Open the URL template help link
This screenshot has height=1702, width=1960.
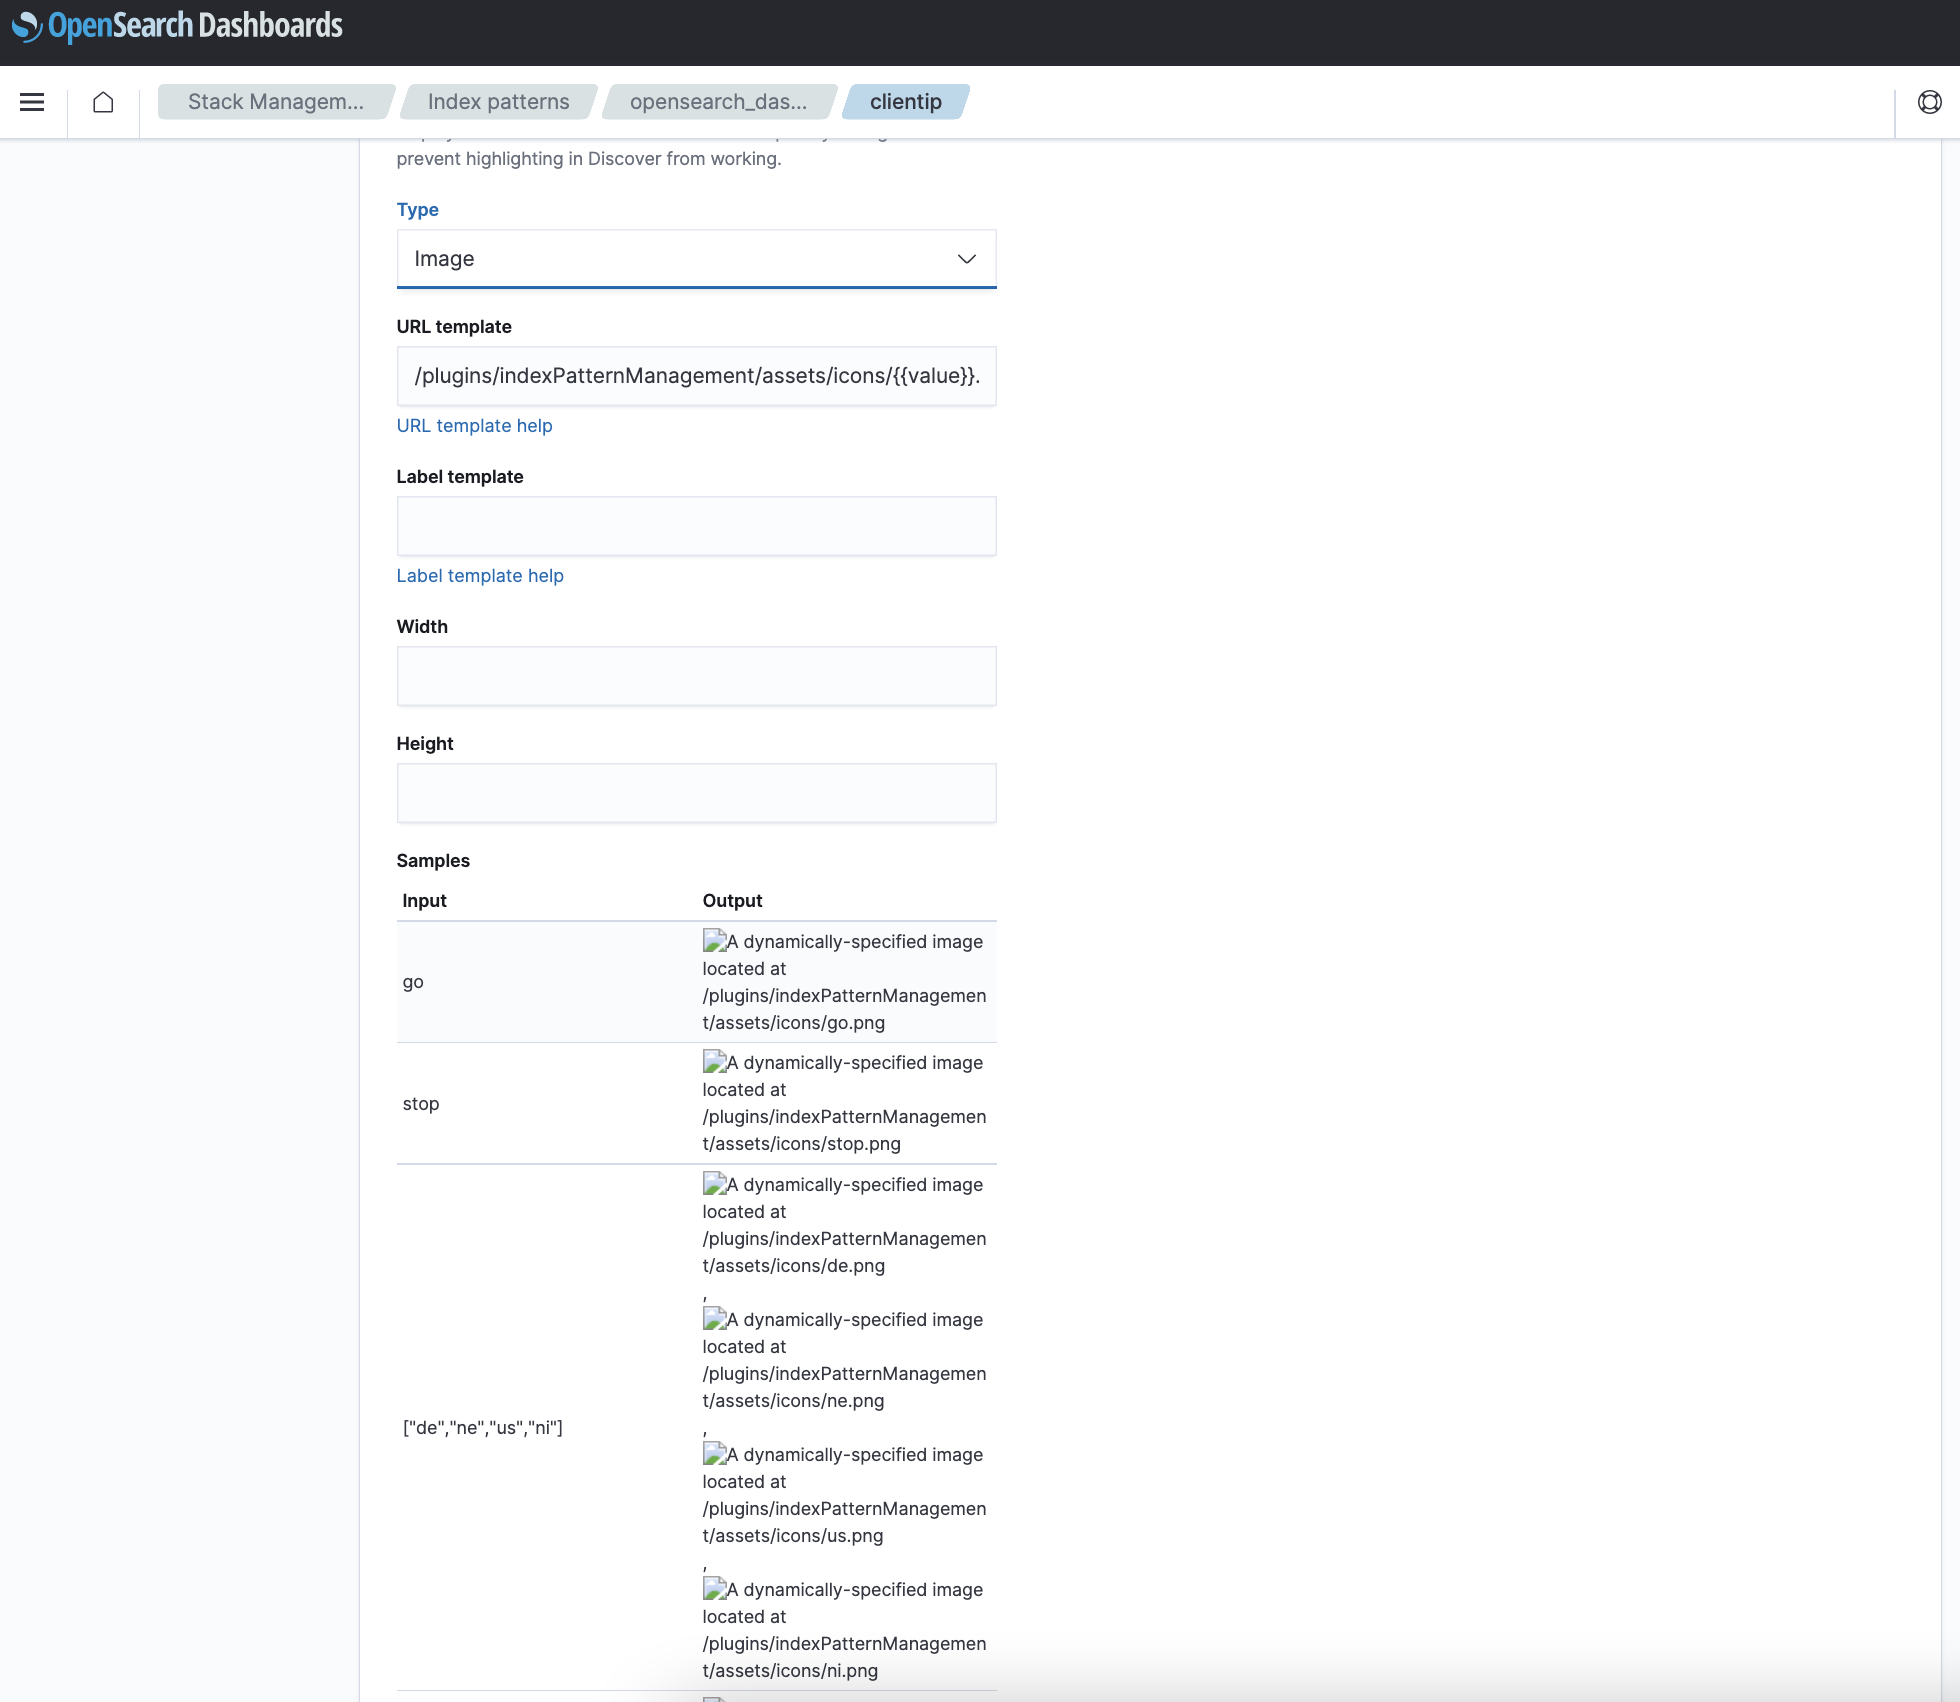474,425
